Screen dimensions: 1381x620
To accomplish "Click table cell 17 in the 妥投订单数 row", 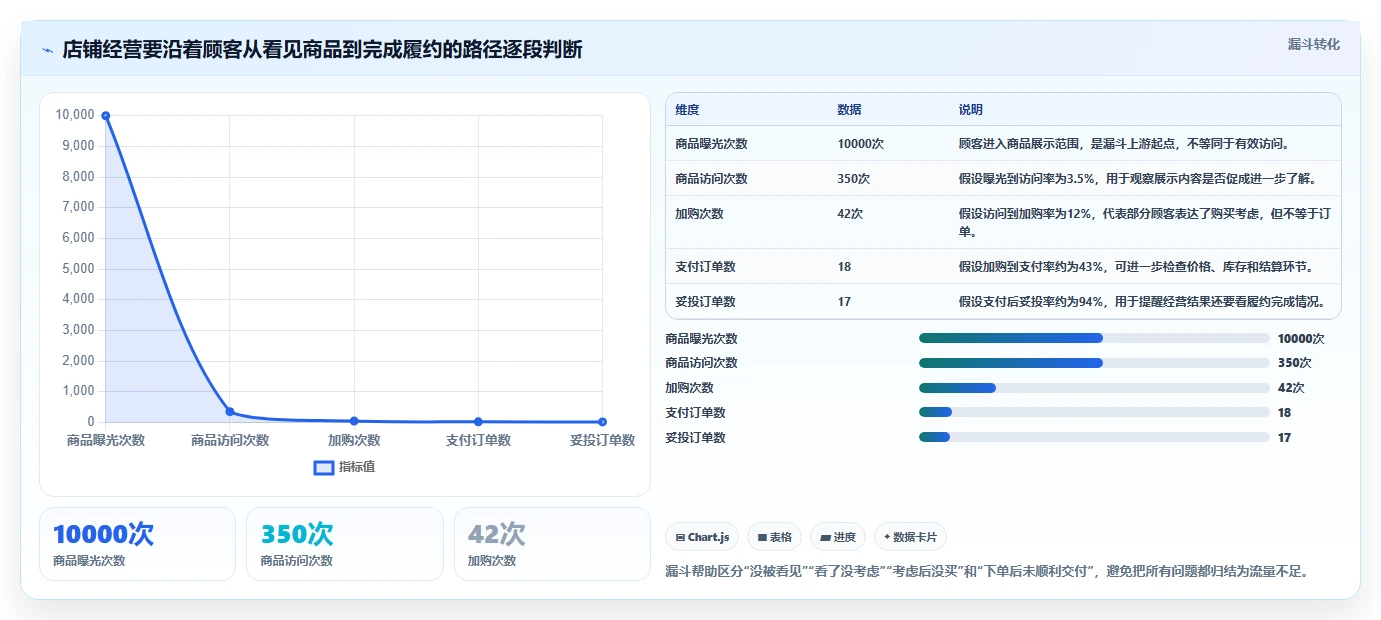I will click(844, 301).
